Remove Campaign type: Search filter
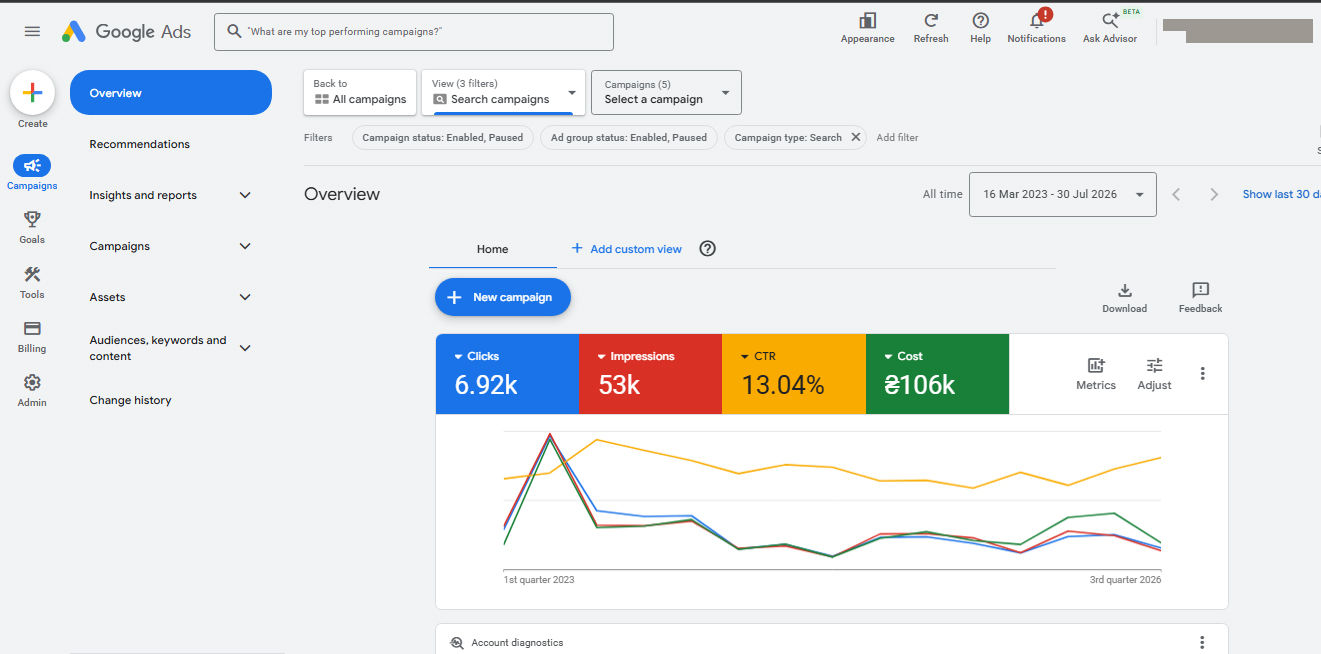Image resolution: width=1321 pixels, height=654 pixels. point(856,137)
